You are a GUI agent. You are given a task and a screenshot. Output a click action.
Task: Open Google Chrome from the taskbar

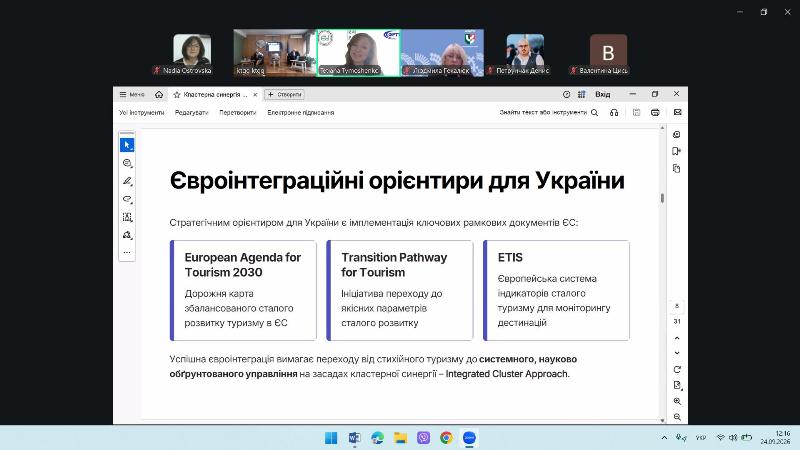tap(446, 438)
